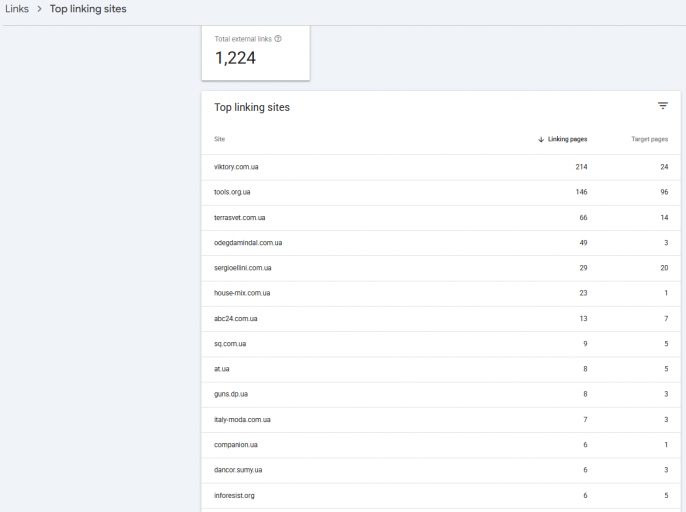Open the companion.ua row
686x512 pixels.
441,445
